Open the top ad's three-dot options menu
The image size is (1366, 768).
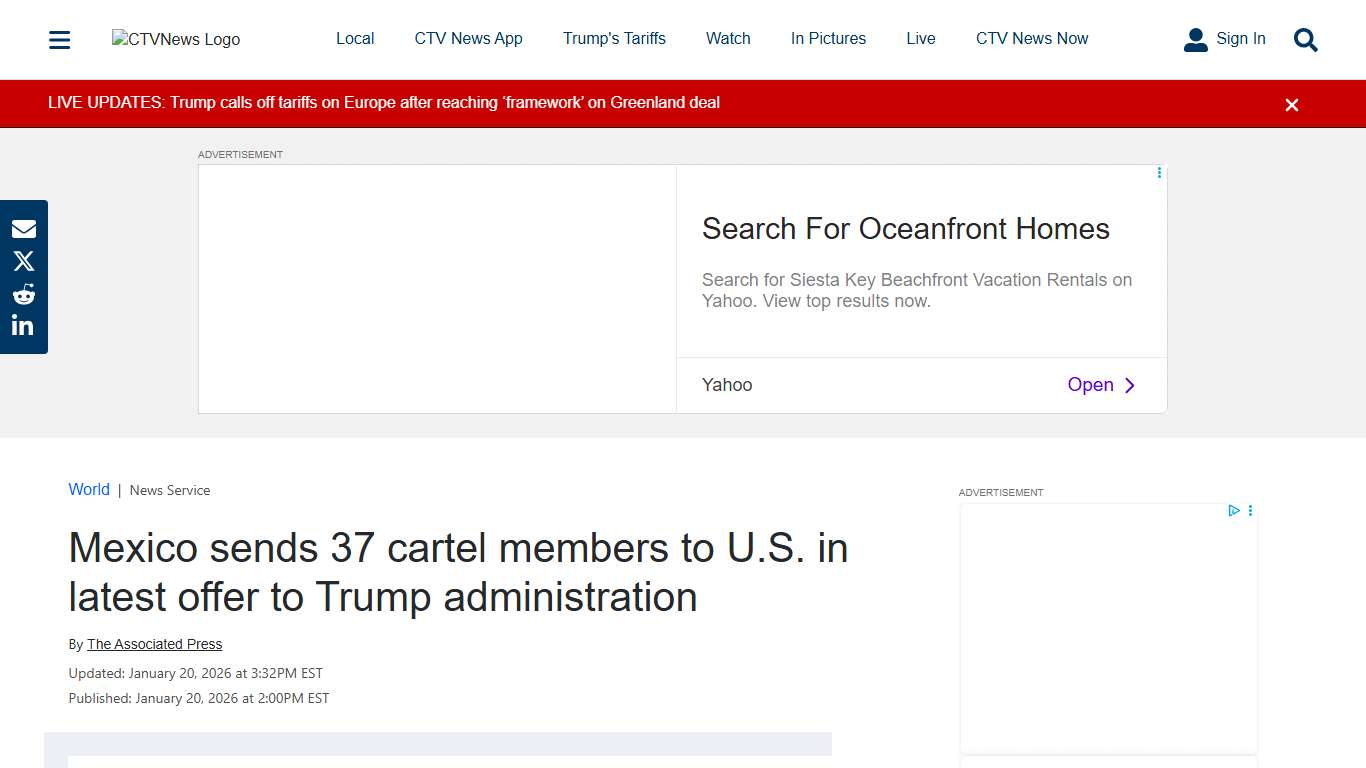[x=1158, y=172]
